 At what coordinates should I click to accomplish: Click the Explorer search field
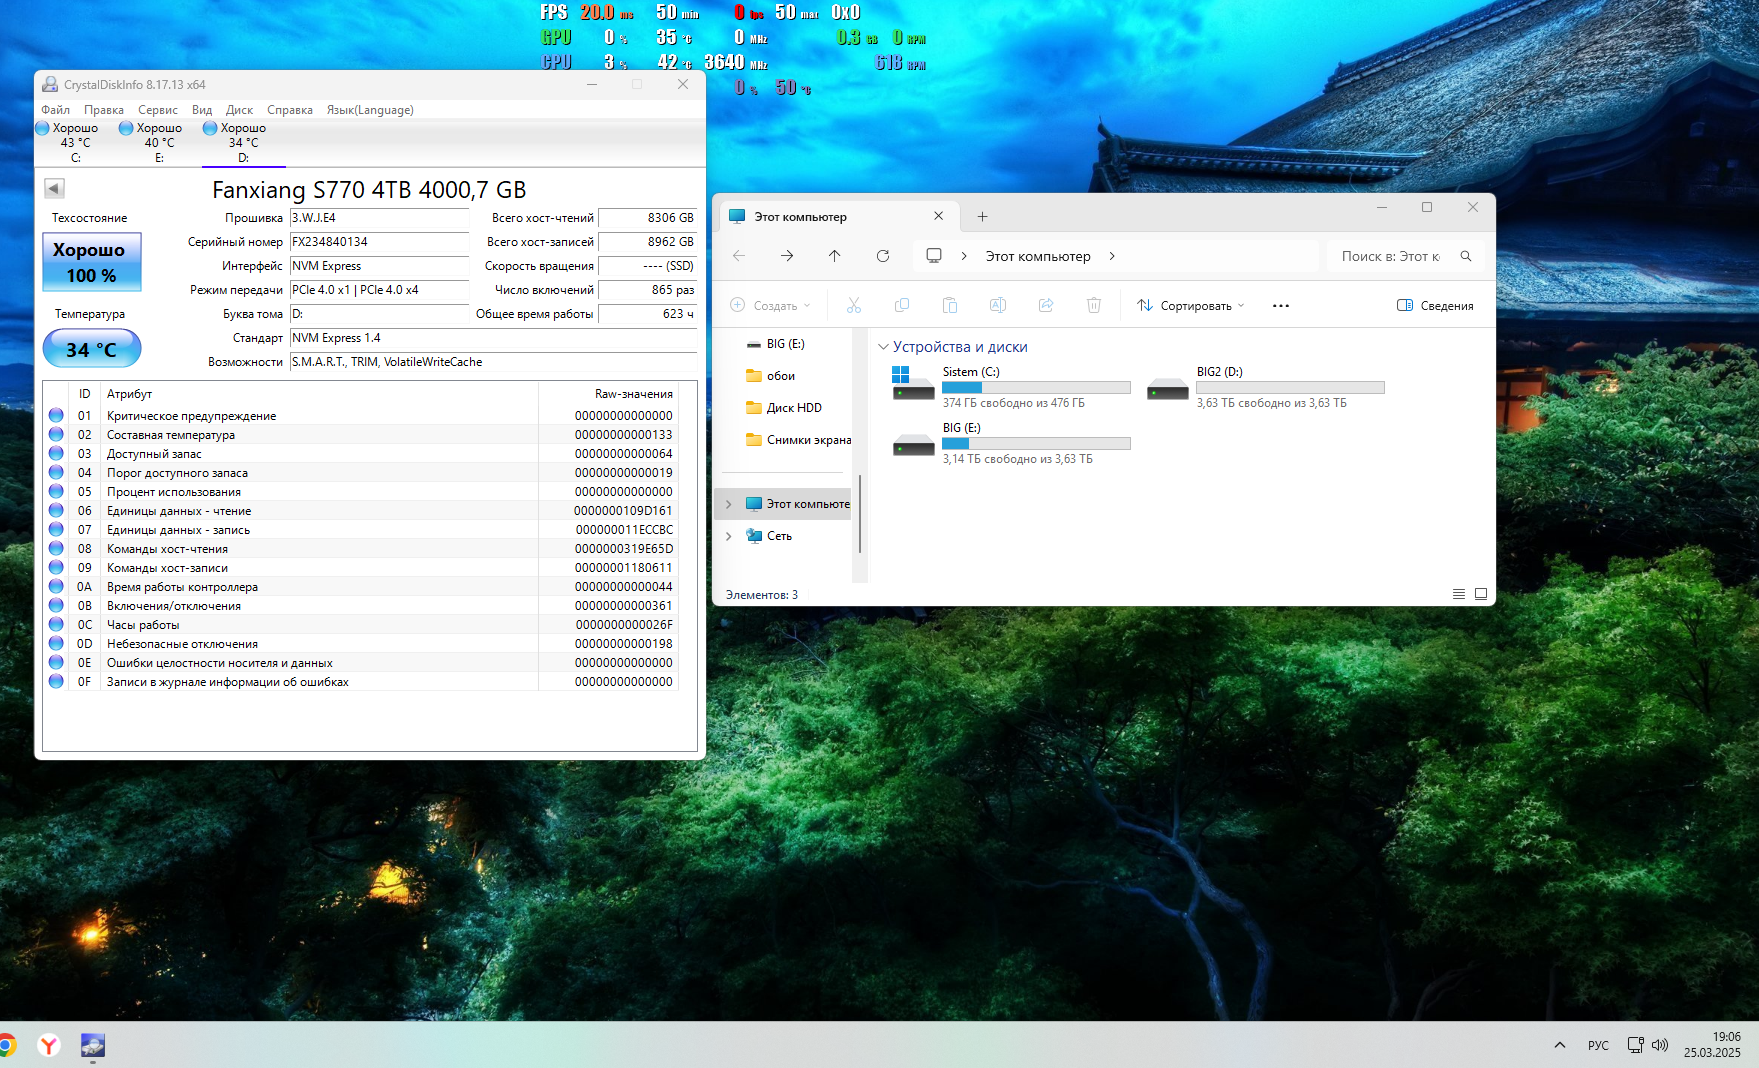tap(1391, 256)
